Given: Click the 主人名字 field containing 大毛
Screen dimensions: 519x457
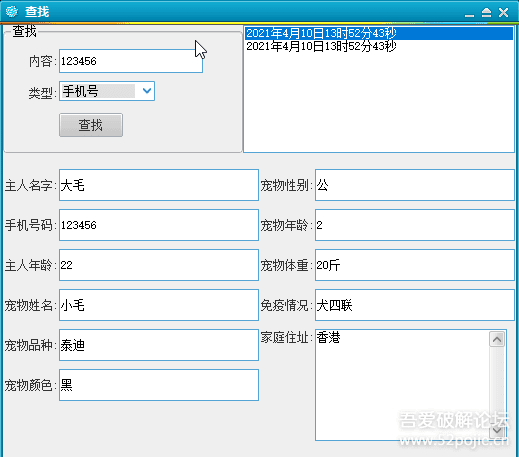Looking at the screenshot, I should pos(159,185).
